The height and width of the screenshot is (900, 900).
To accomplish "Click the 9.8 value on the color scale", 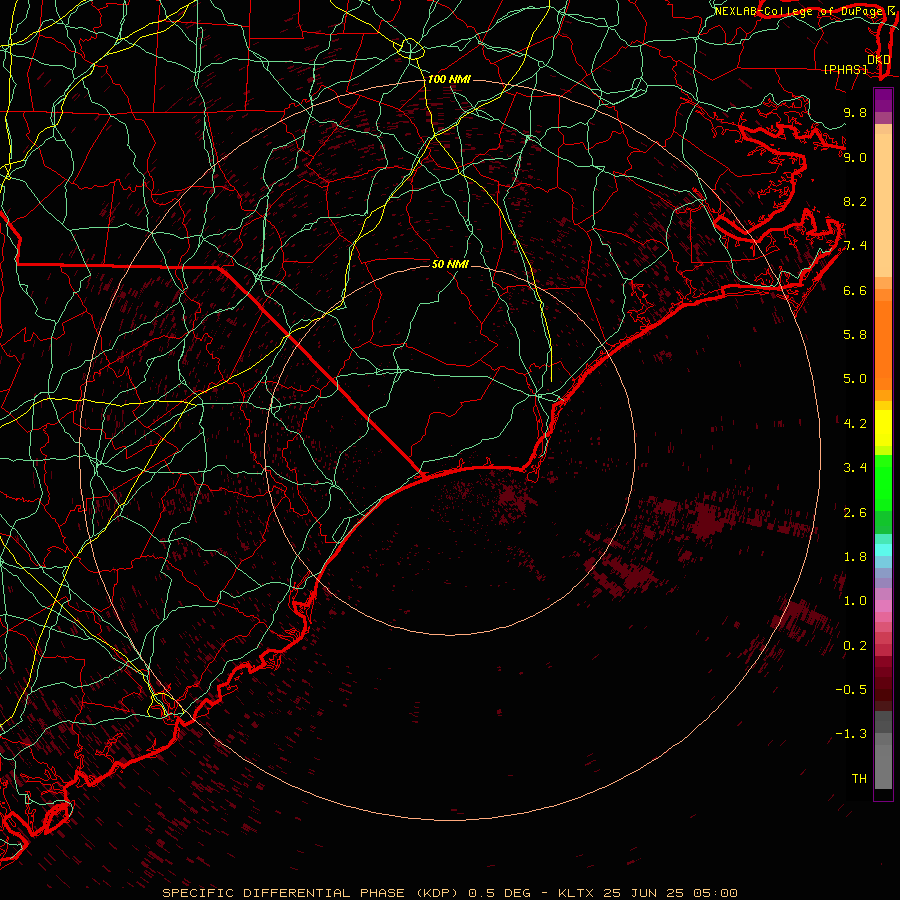I will click(855, 112).
